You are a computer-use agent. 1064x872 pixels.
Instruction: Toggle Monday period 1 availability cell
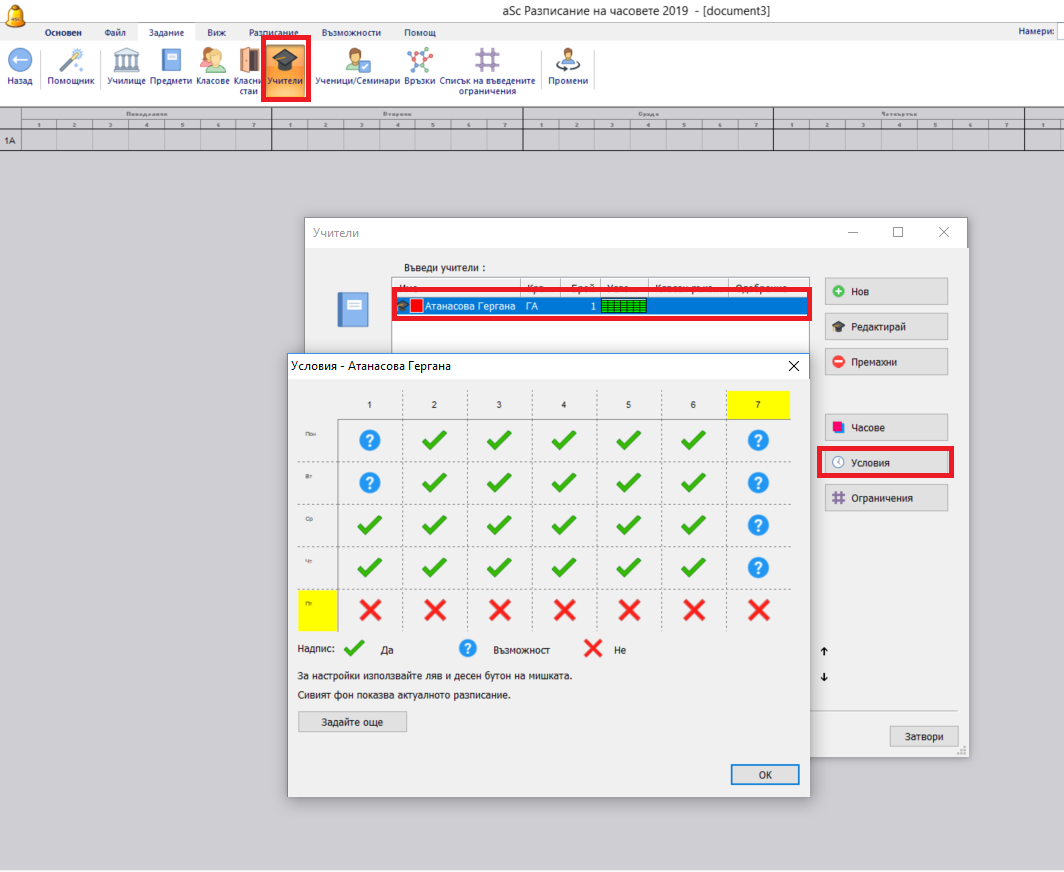point(370,440)
